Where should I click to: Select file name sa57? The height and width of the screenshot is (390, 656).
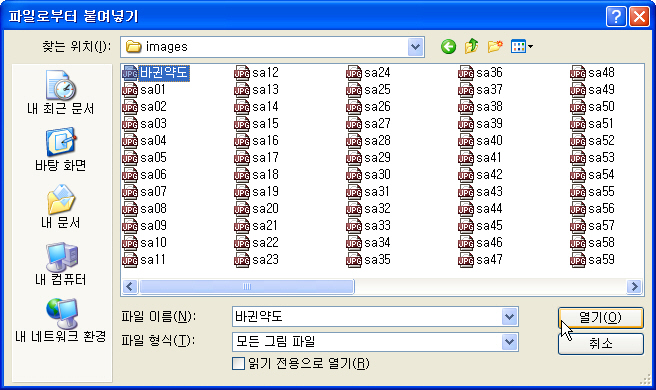coord(601,226)
